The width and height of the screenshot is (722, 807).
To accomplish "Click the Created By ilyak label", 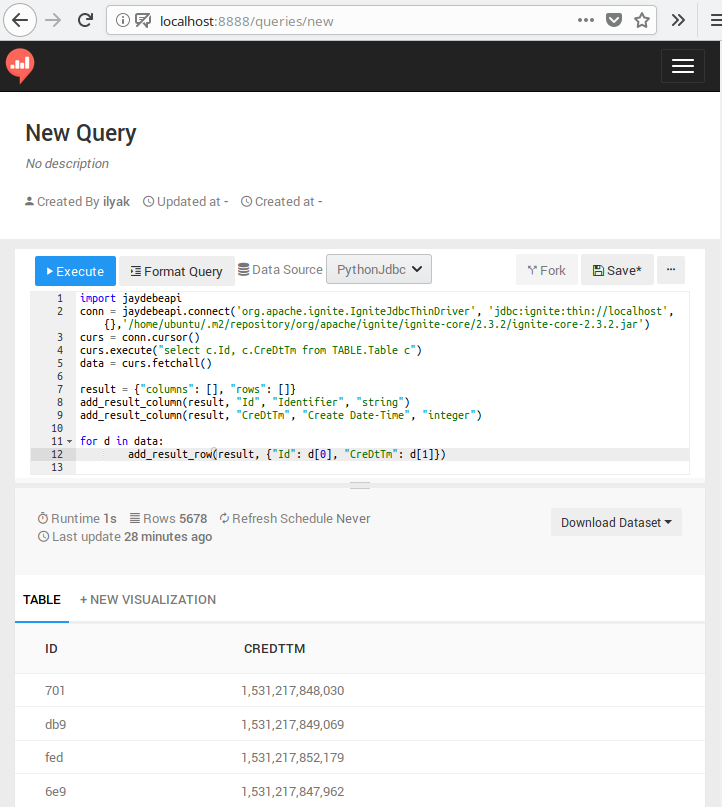I will point(77,202).
